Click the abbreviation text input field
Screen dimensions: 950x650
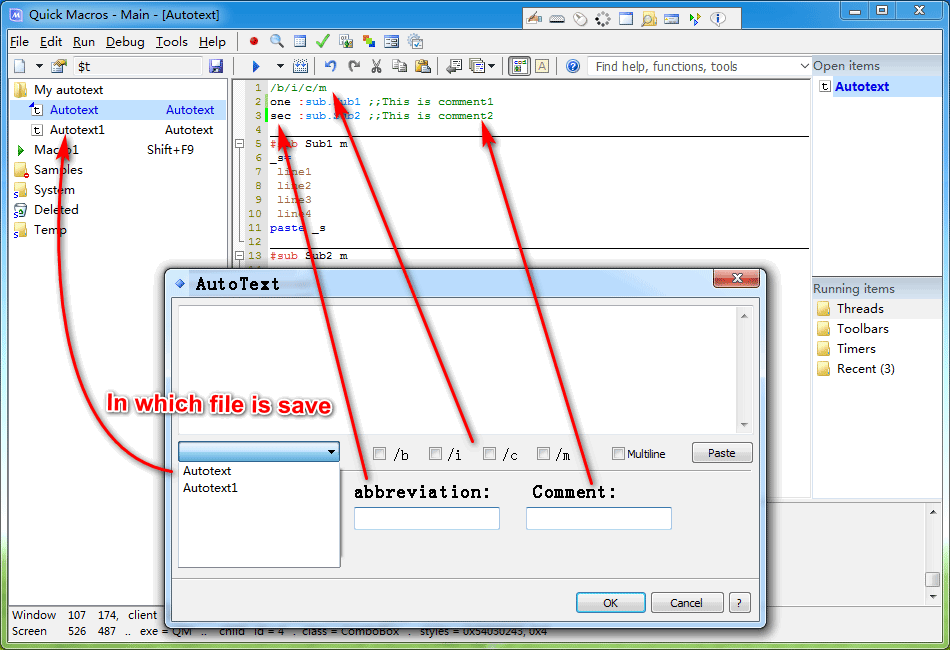click(427, 518)
